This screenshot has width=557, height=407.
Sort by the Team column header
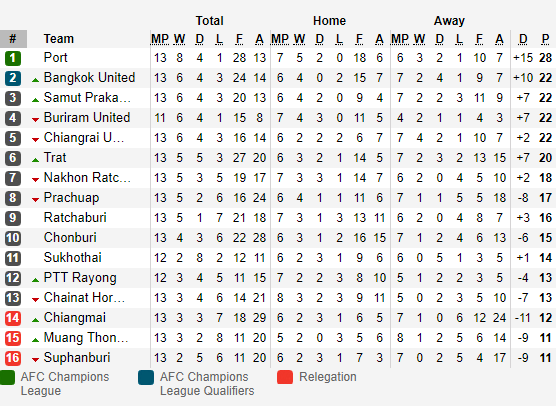pyautogui.click(x=59, y=39)
